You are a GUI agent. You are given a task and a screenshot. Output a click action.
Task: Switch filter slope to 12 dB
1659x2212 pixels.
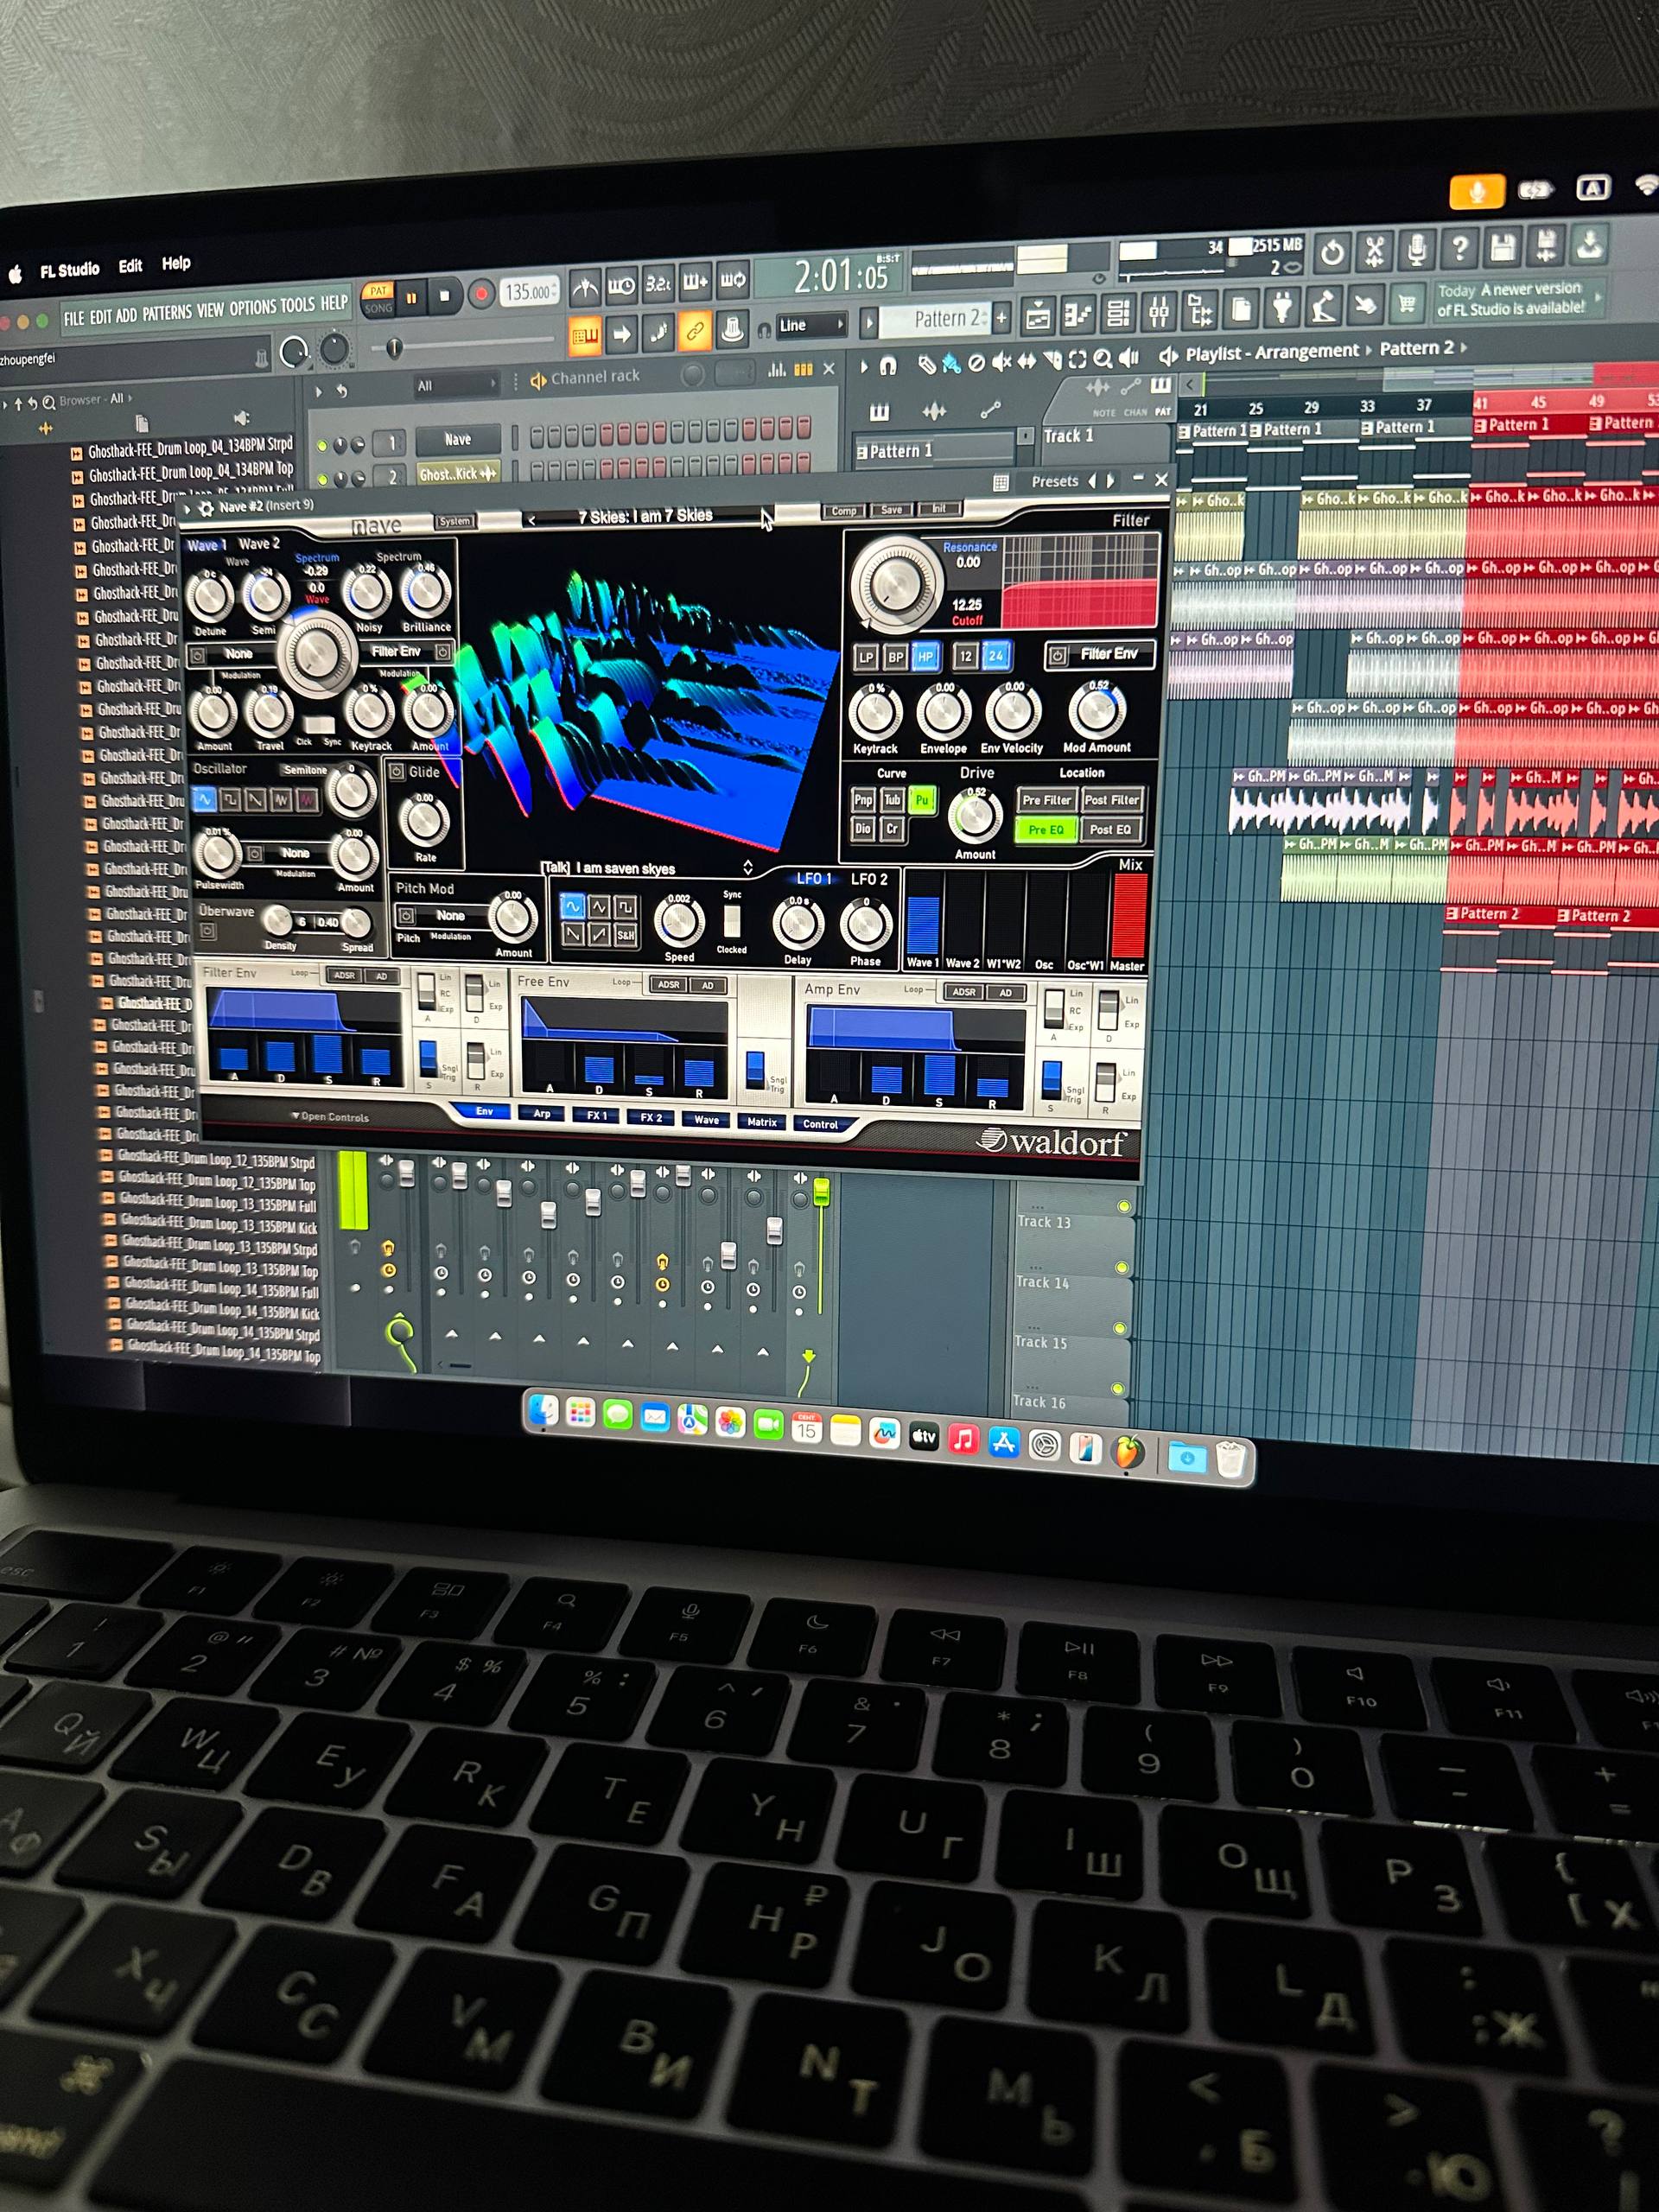click(964, 656)
